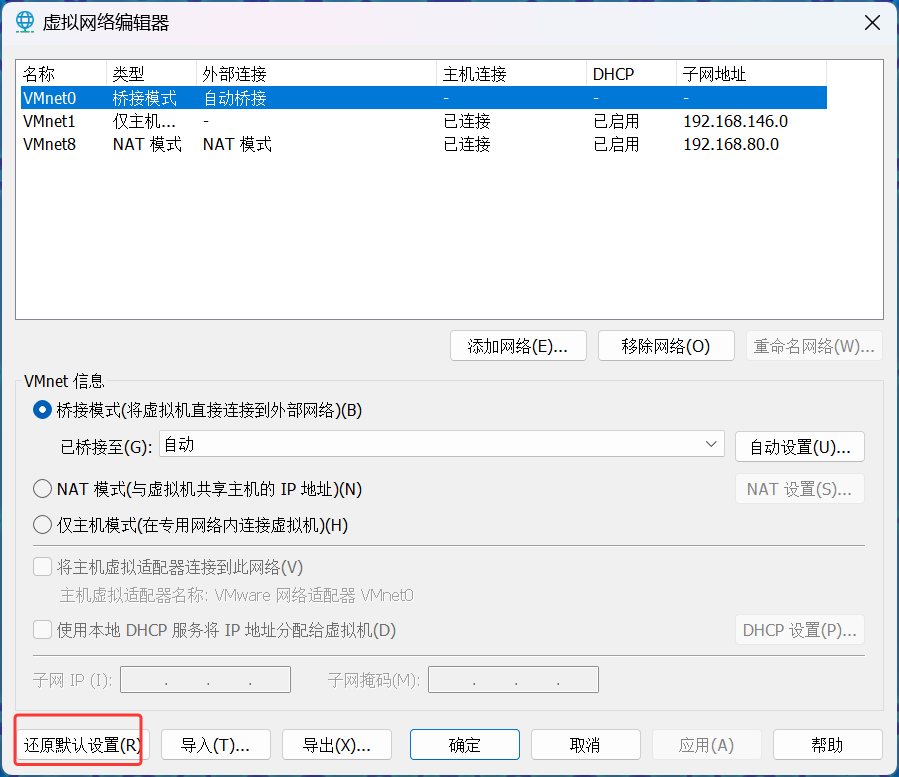Click the 子网 IP input field
Screen dimensions: 899x777
[205, 680]
